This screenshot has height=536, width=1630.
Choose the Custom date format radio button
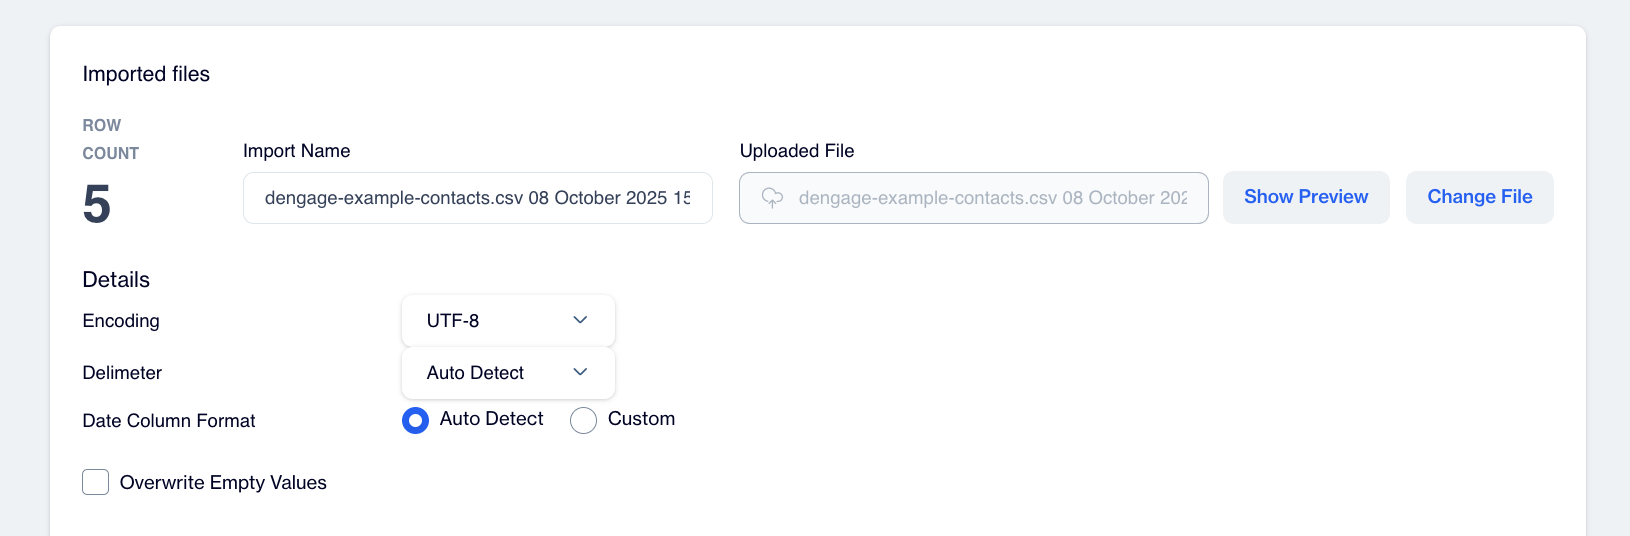pyautogui.click(x=583, y=420)
